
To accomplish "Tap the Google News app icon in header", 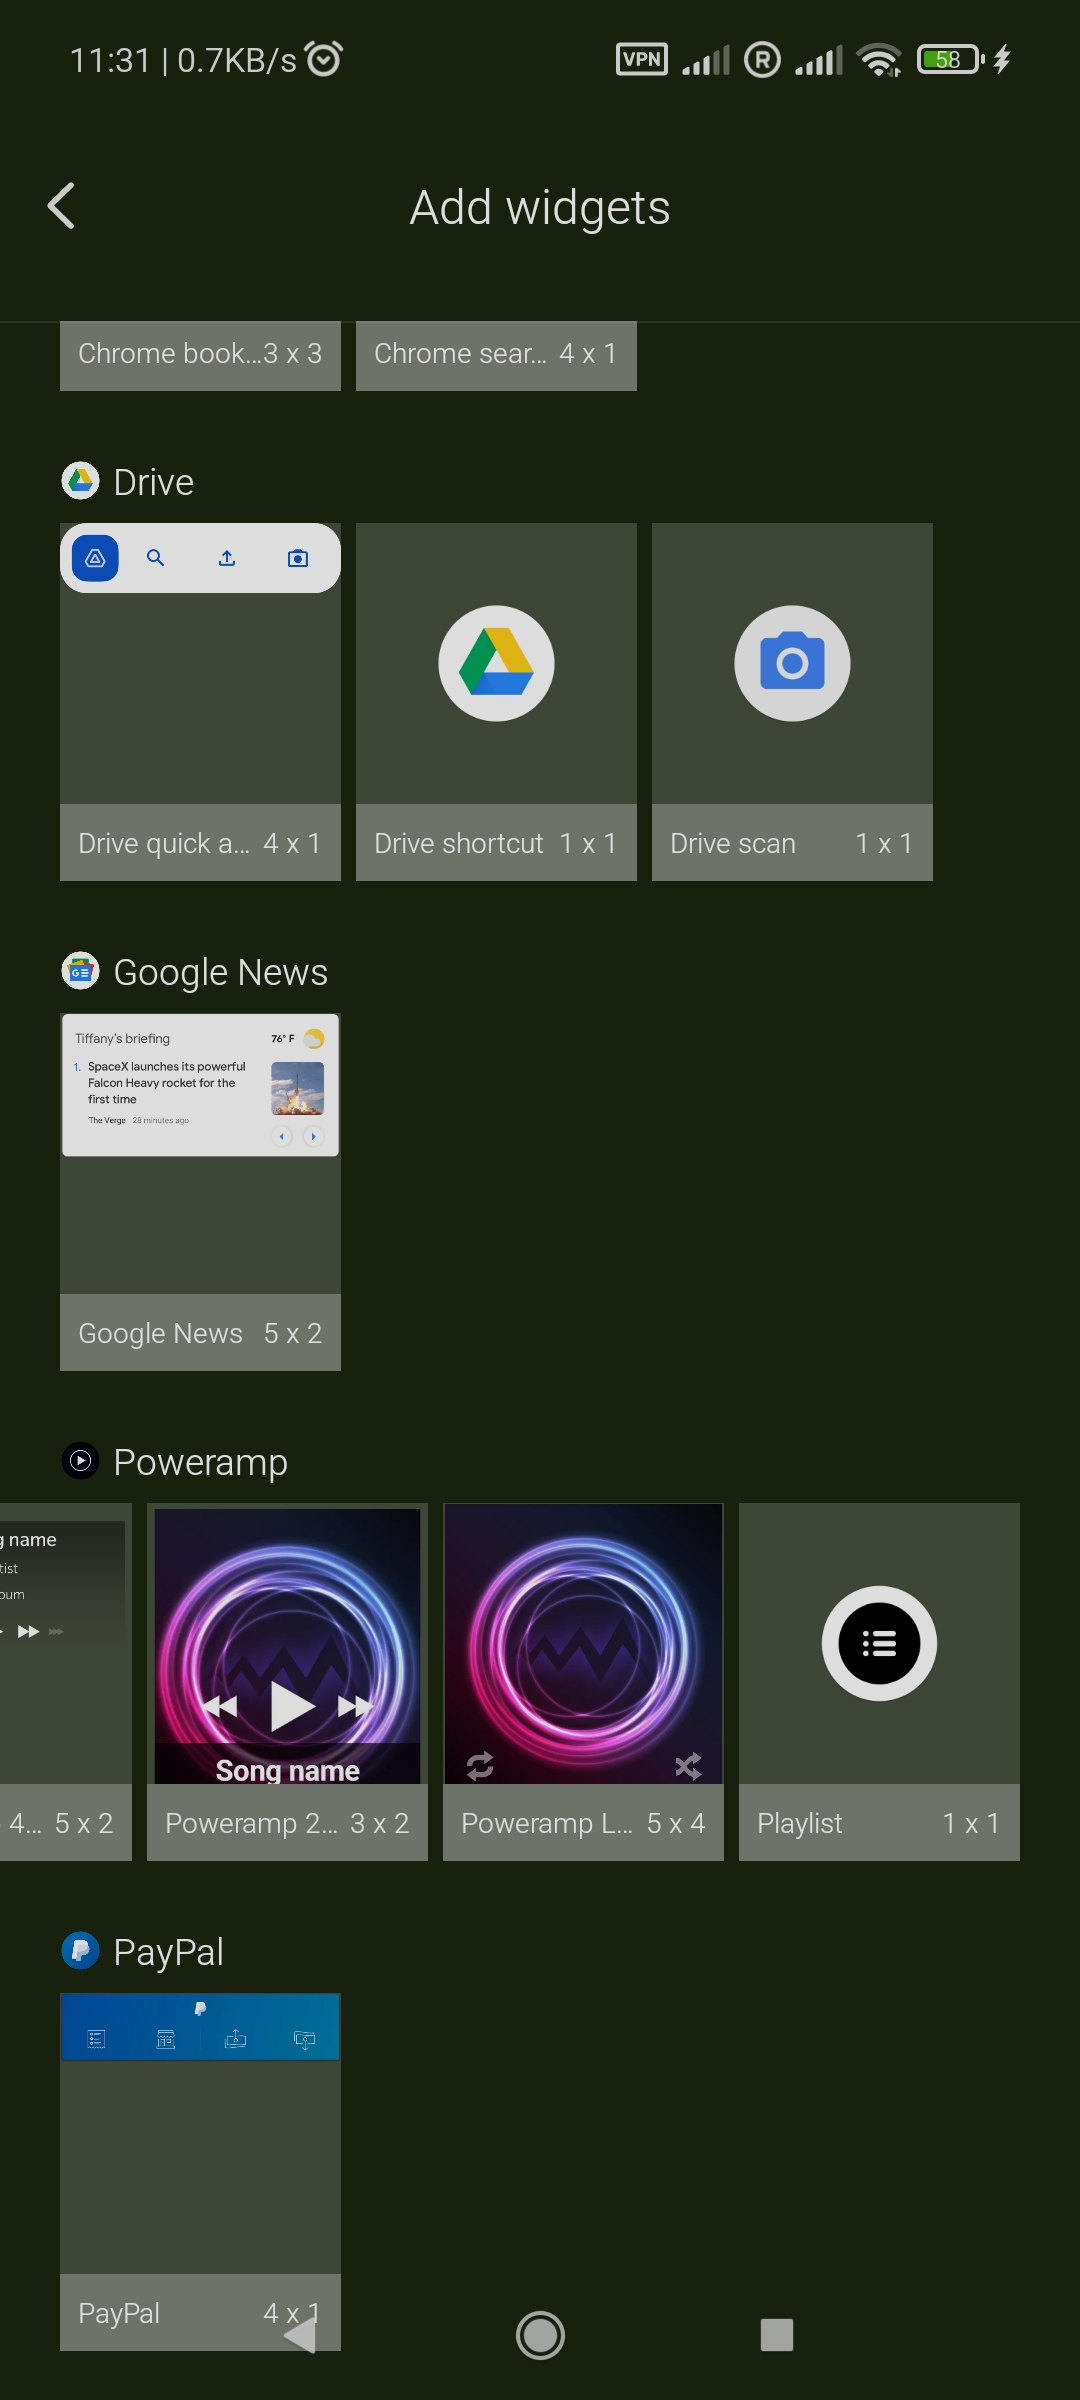I will 80,971.
